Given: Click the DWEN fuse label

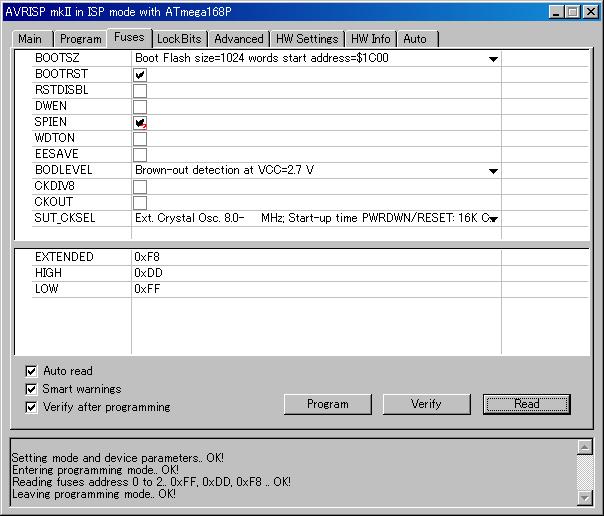Looking at the screenshot, I should [51, 106].
